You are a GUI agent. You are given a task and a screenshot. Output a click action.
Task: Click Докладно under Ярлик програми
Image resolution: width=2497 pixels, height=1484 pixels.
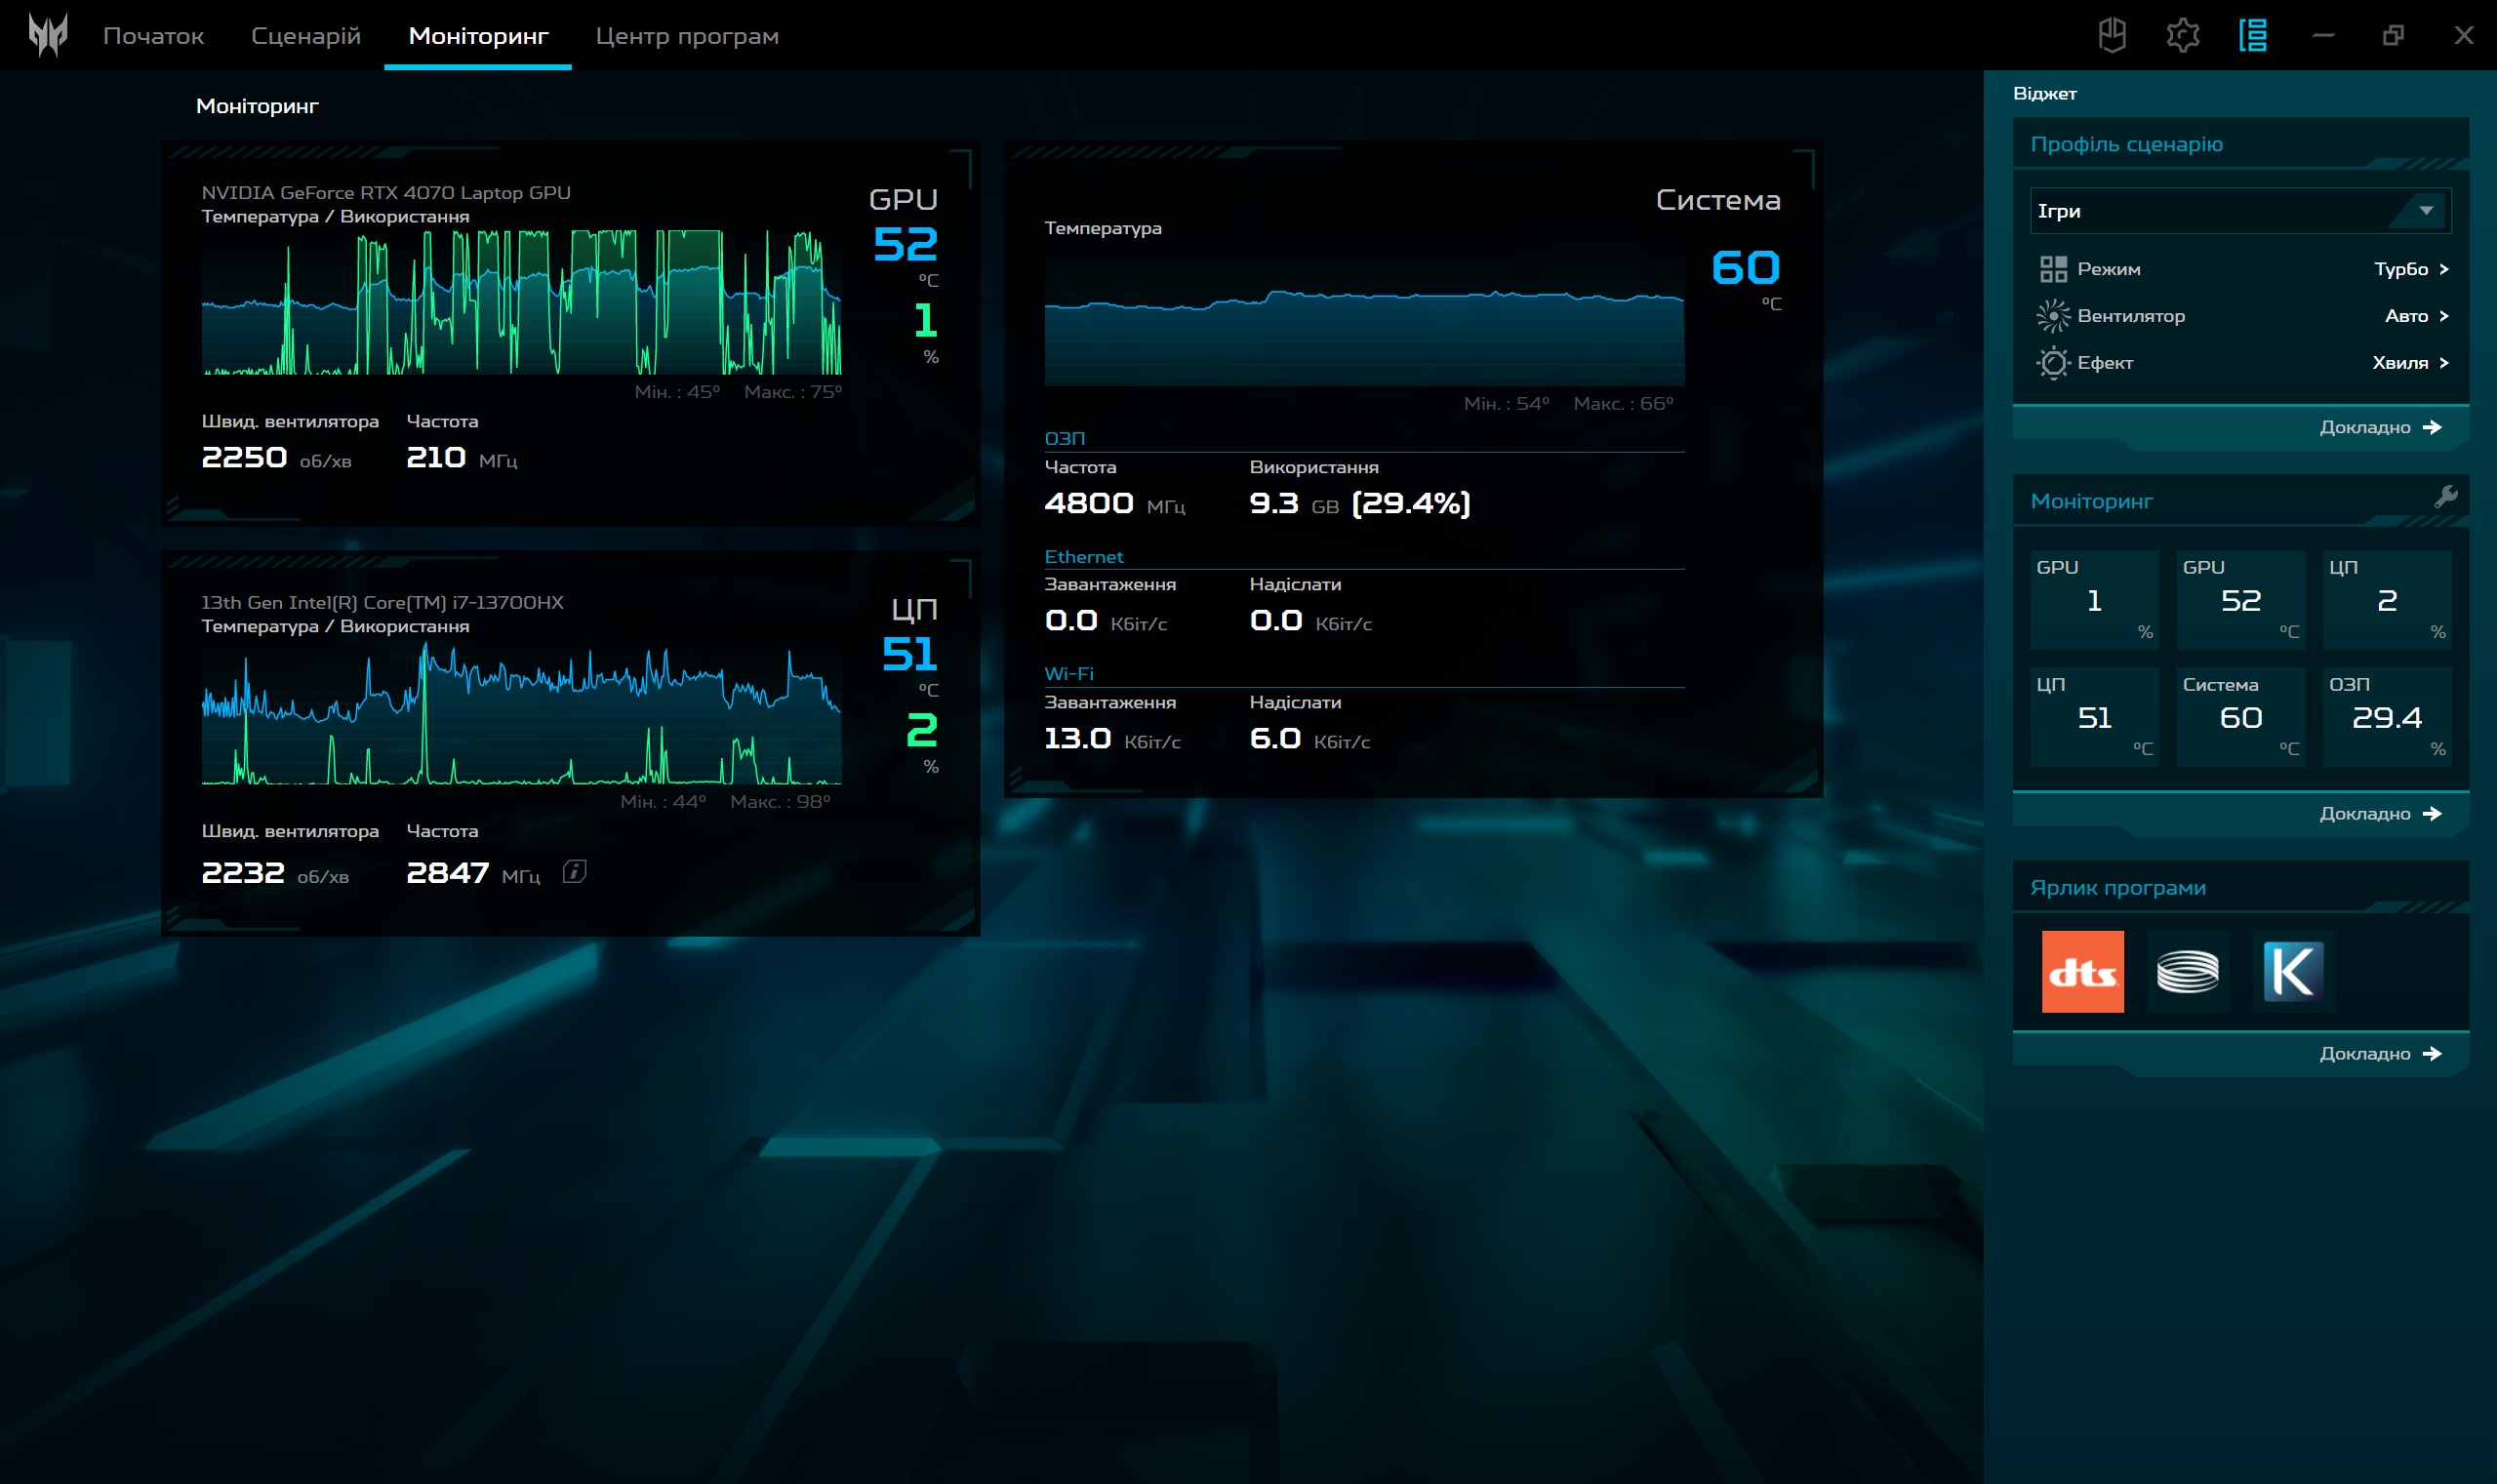[x=2380, y=1053]
